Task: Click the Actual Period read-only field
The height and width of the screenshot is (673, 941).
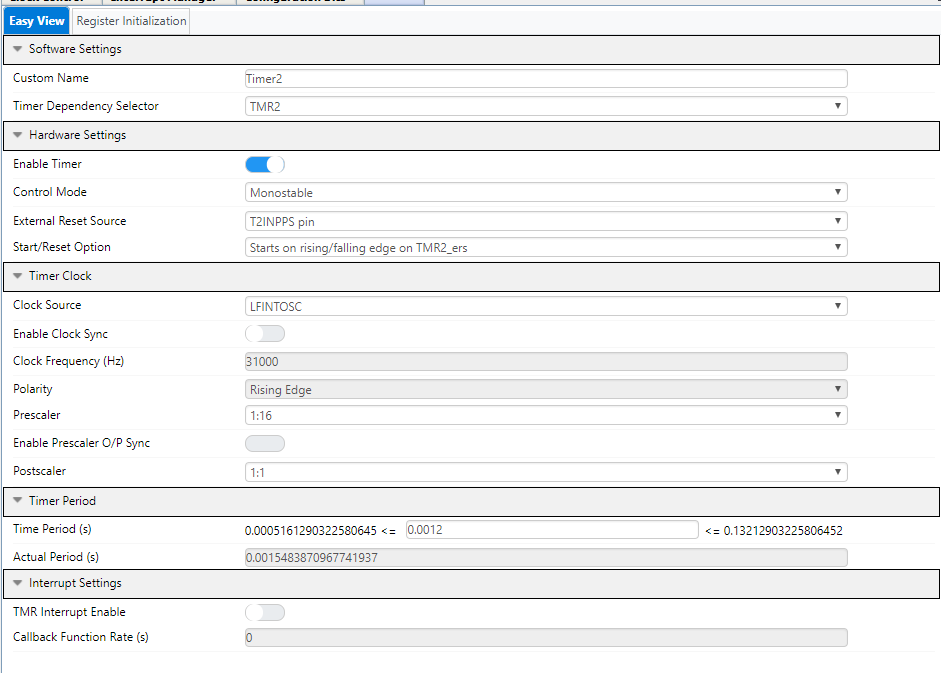Action: click(546, 557)
